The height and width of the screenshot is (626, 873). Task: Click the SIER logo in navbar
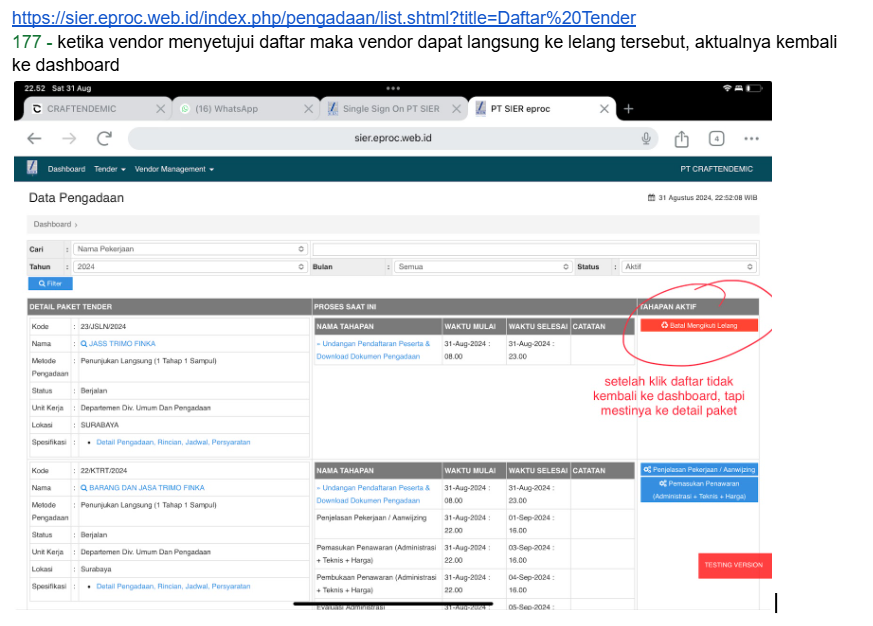point(32,168)
